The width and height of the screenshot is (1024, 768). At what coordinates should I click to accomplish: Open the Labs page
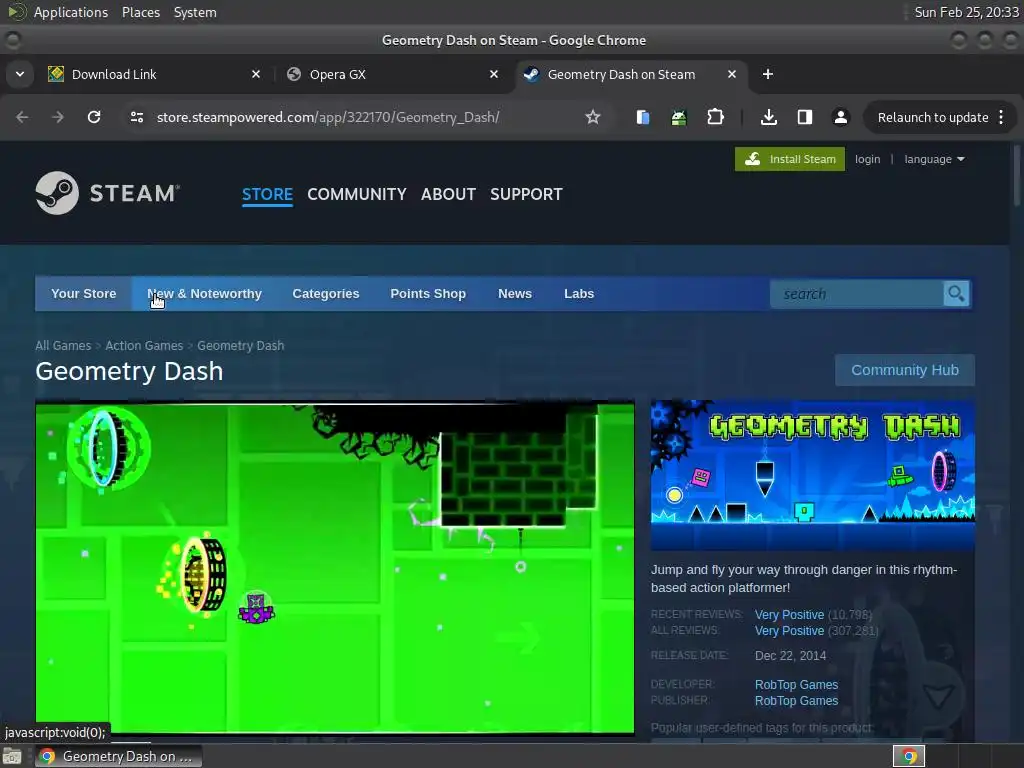(x=579, y=294)
